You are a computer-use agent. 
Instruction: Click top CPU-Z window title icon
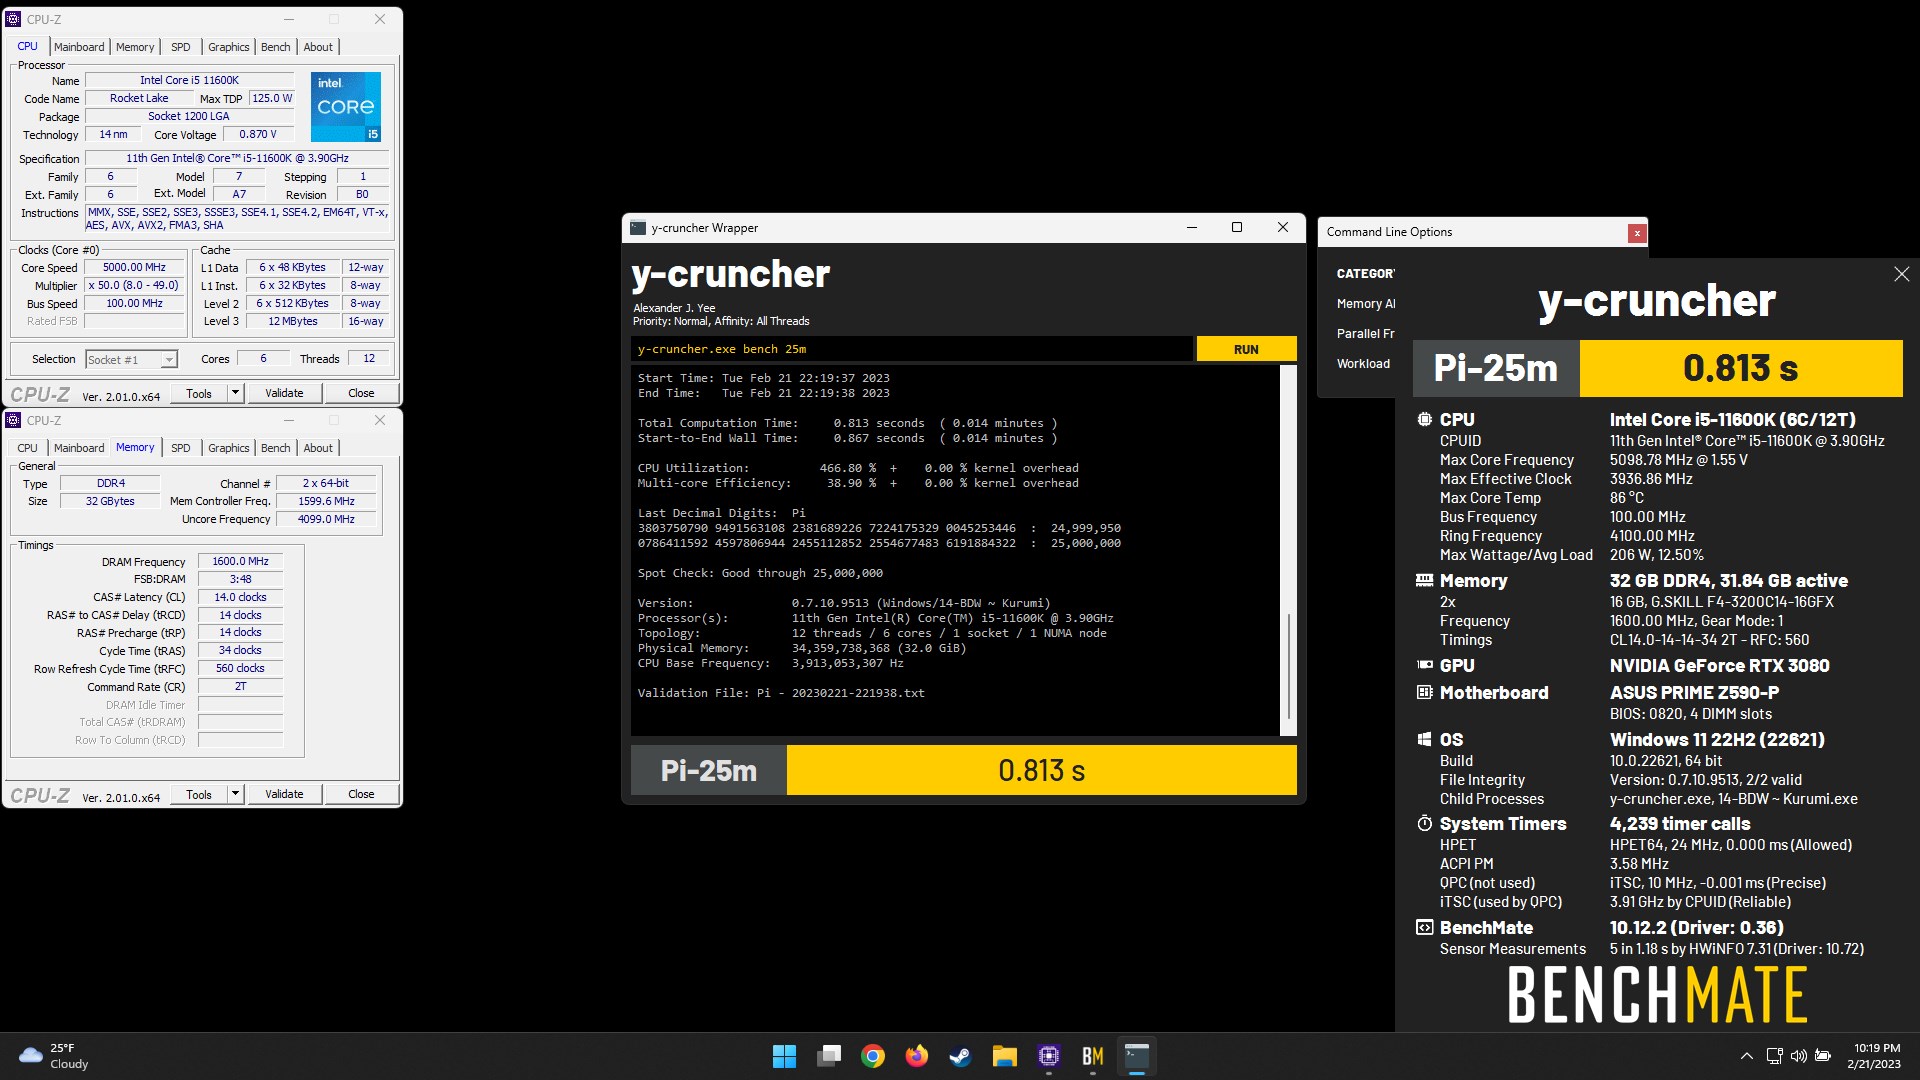click(x=13, y=19)
